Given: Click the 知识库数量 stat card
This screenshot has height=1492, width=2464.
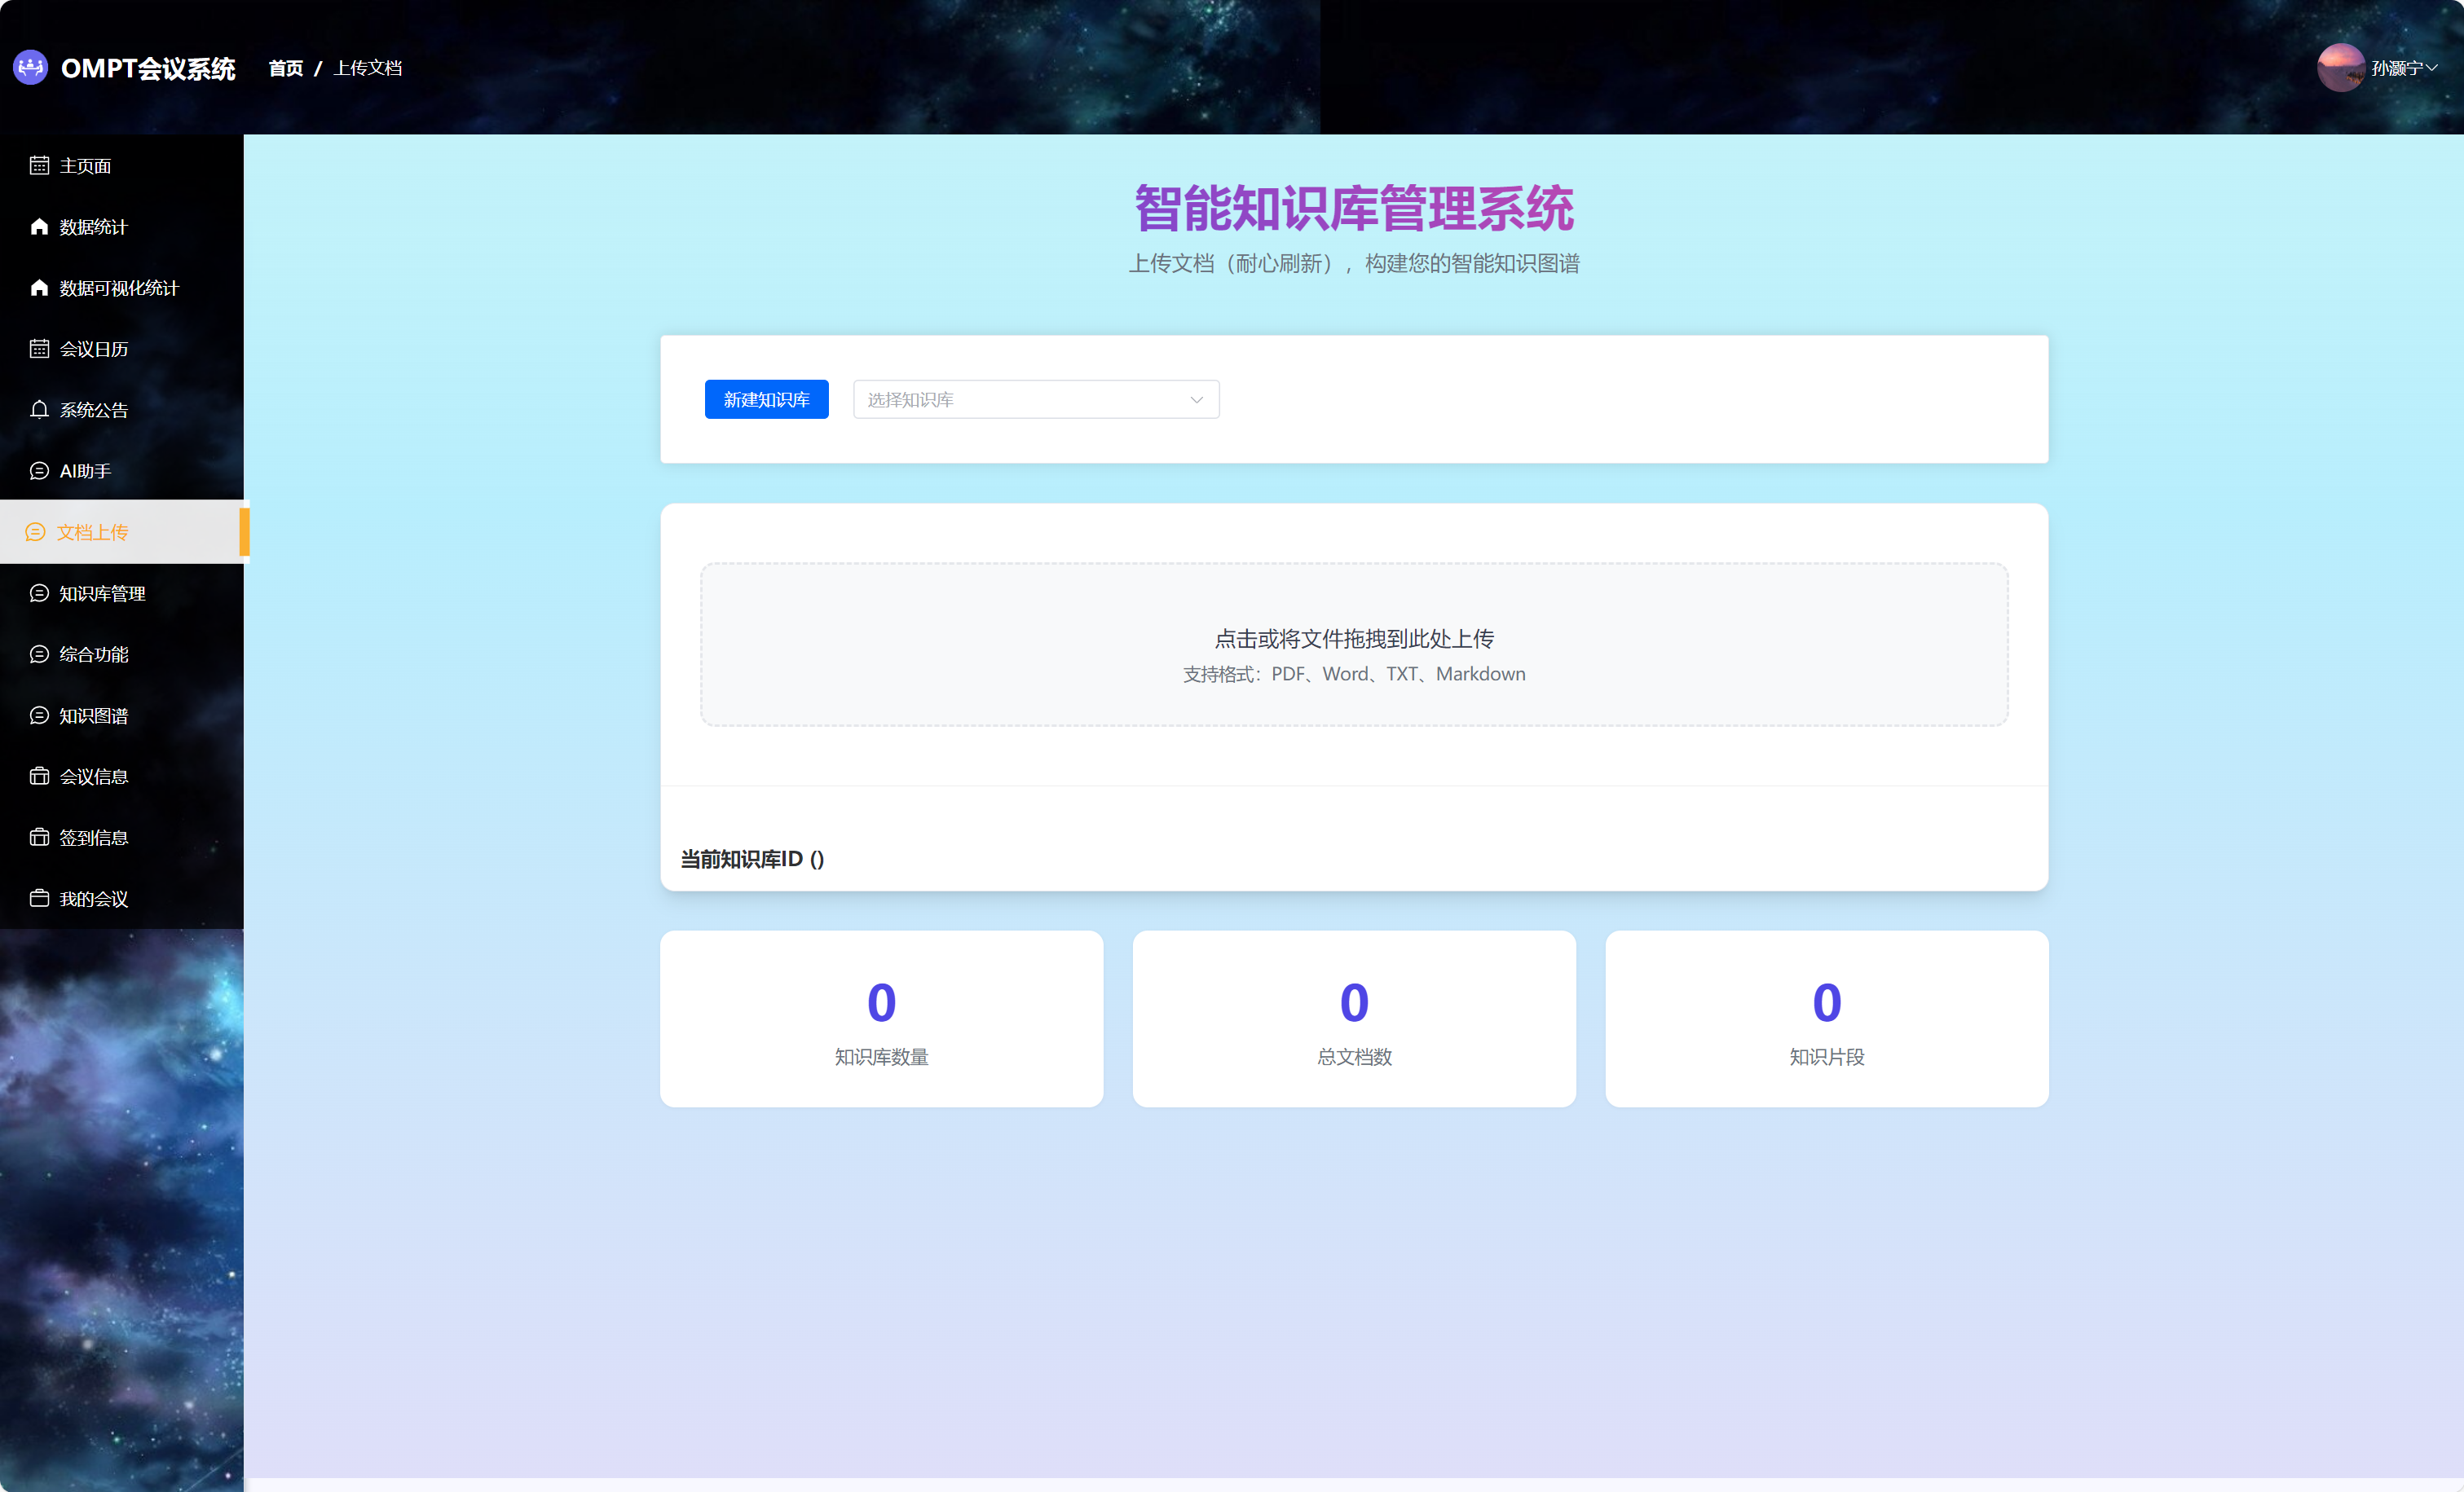Looking at the screenshot, I should [x=881, y=1018].
